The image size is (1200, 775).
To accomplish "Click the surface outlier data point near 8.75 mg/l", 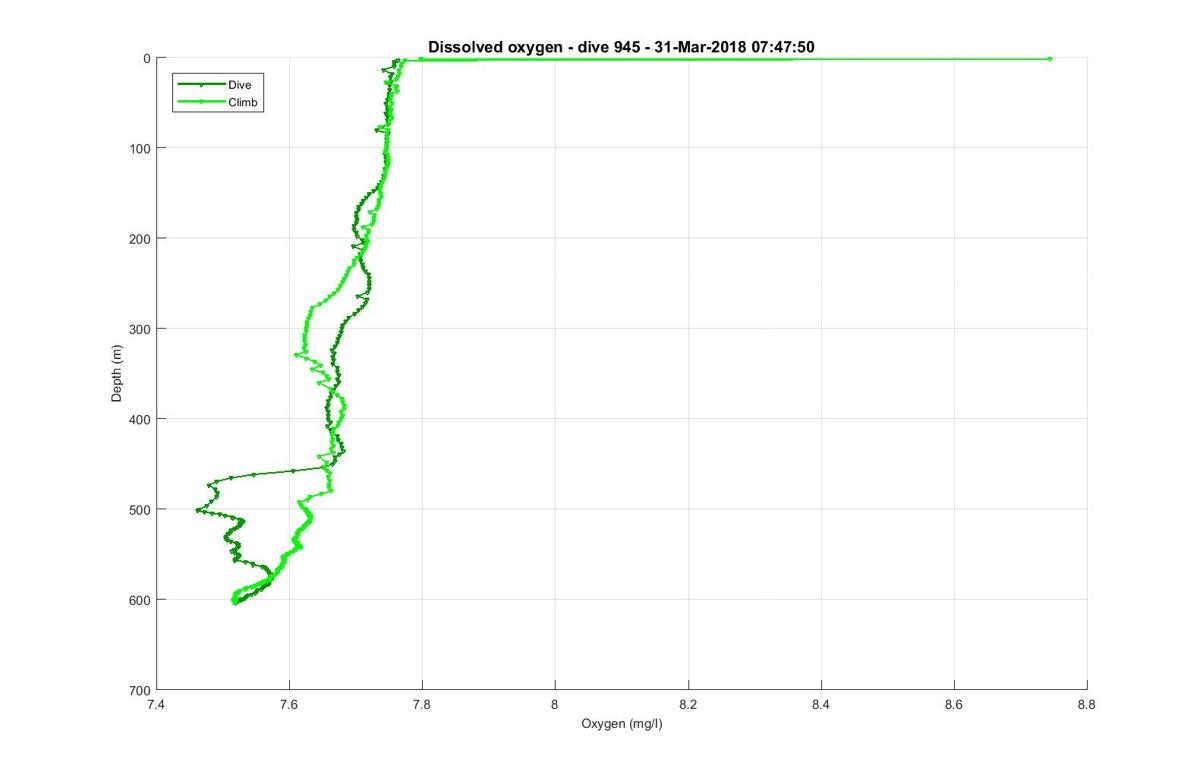I will click(1049, 59).
